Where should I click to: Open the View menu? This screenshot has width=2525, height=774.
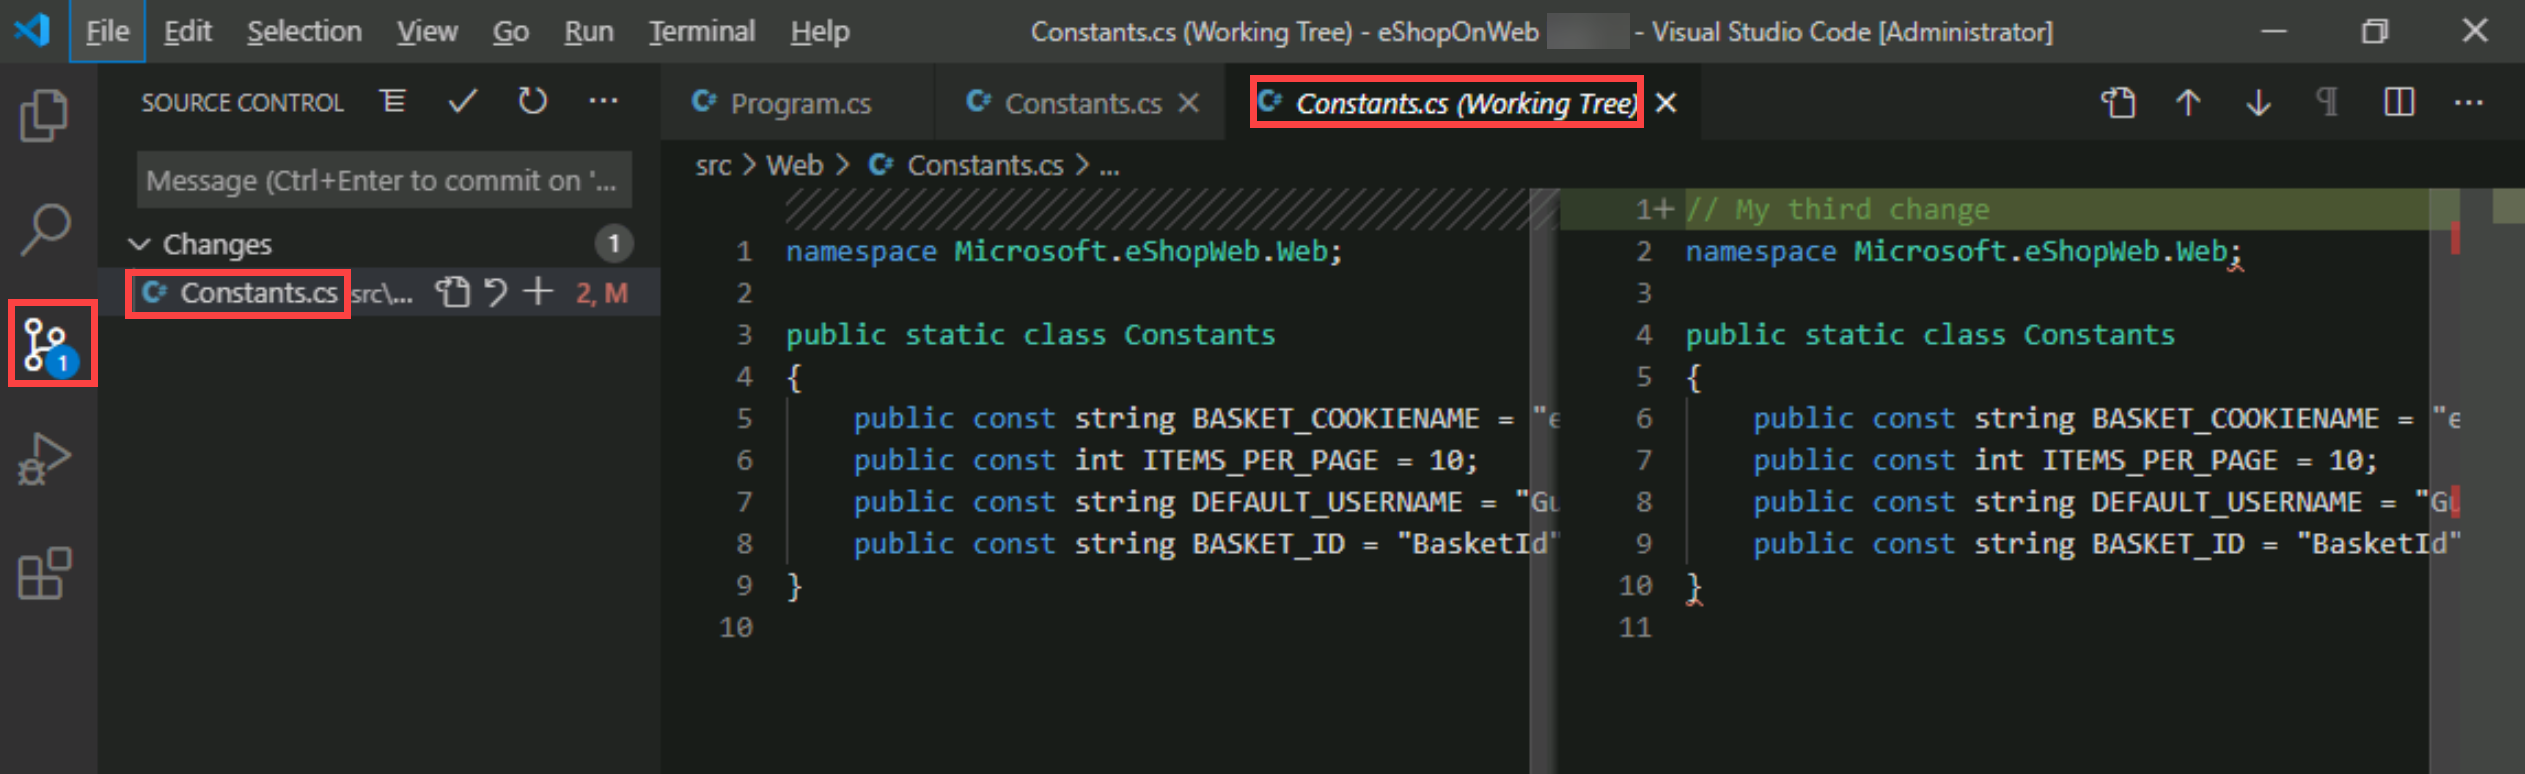[427, 32]
